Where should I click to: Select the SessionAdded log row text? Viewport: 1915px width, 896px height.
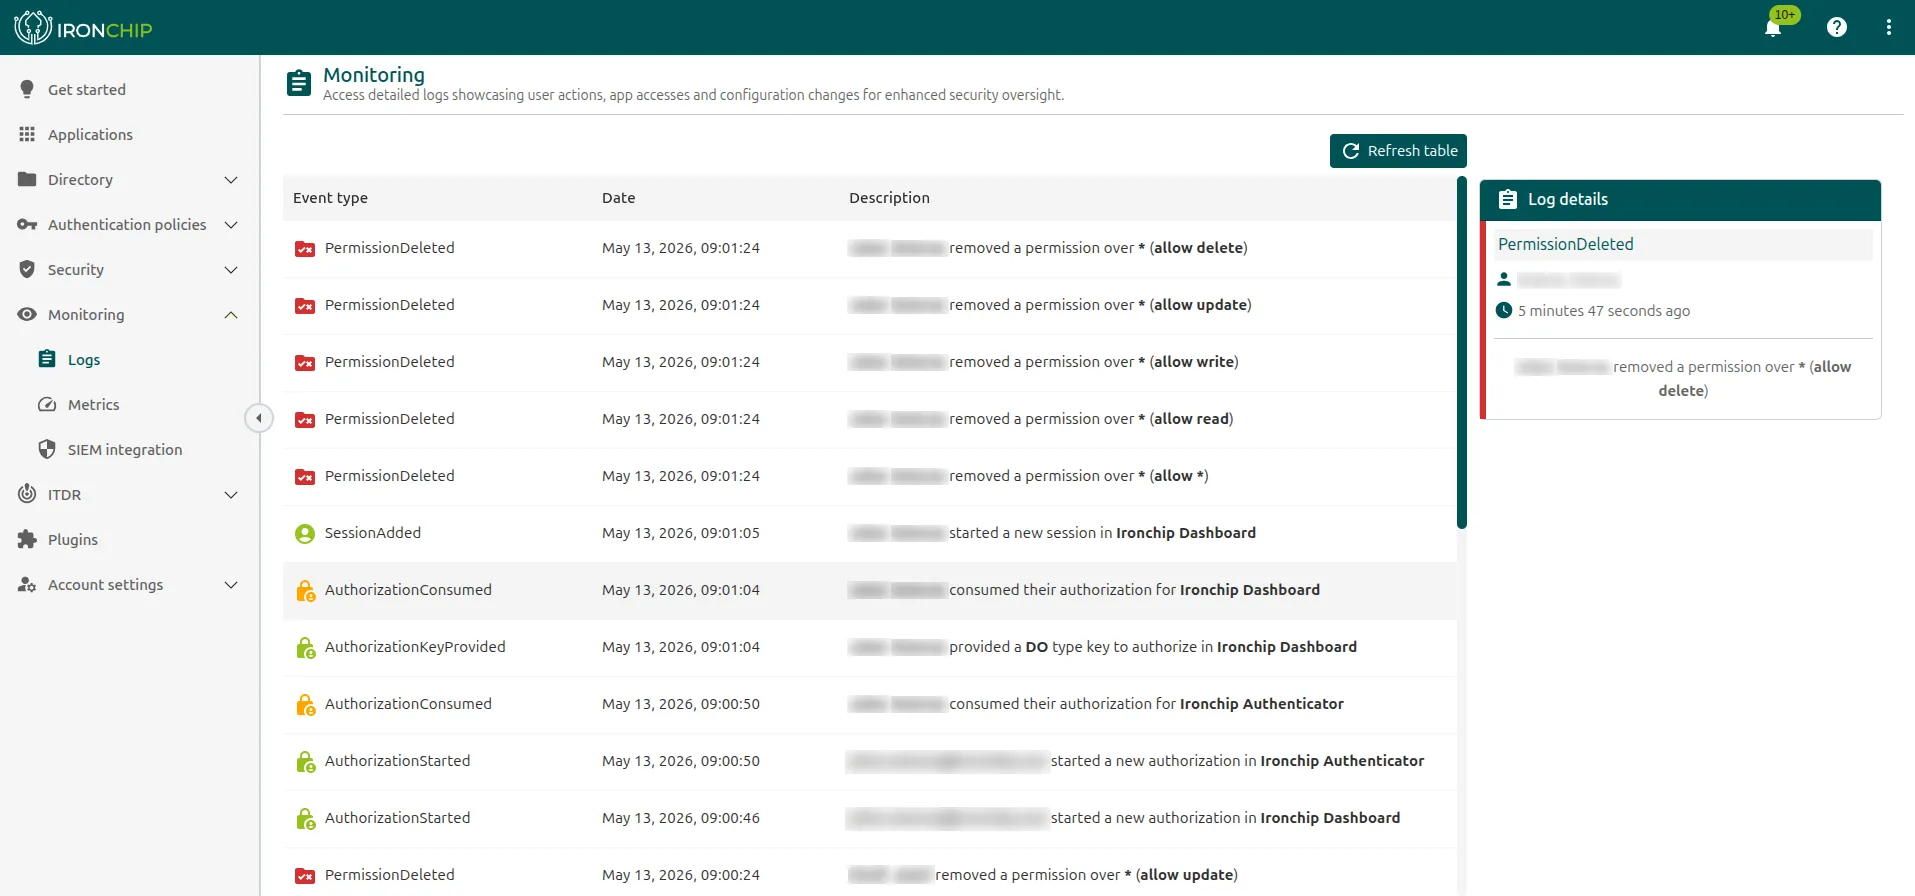coord(372,533)
